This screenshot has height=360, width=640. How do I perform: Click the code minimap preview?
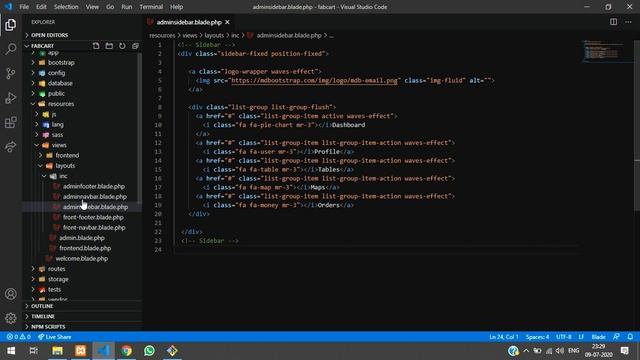tap(606, 51)
